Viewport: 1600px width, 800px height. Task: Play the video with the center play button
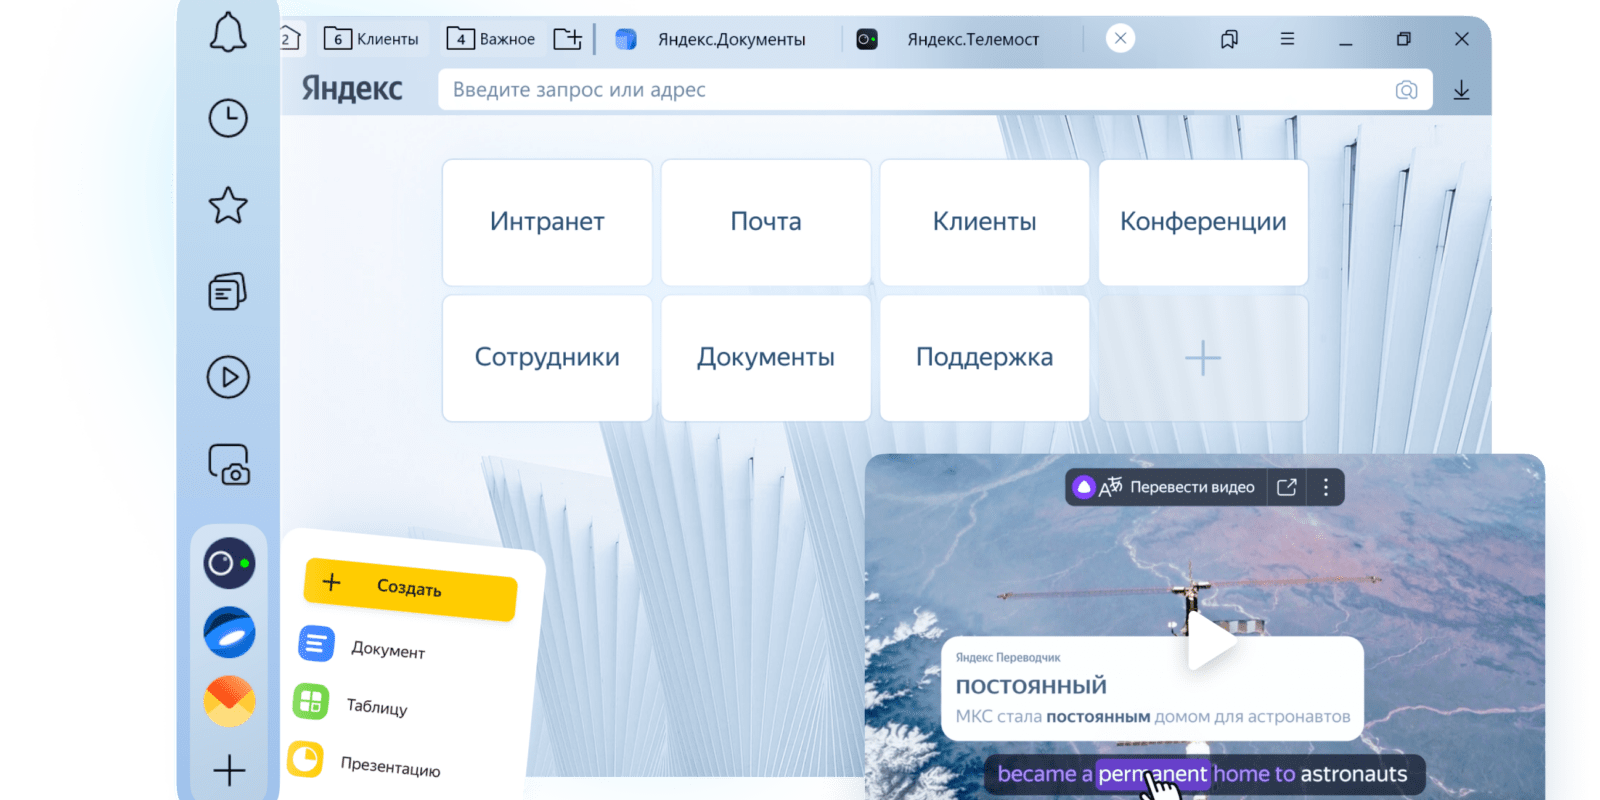point(1210,640)
